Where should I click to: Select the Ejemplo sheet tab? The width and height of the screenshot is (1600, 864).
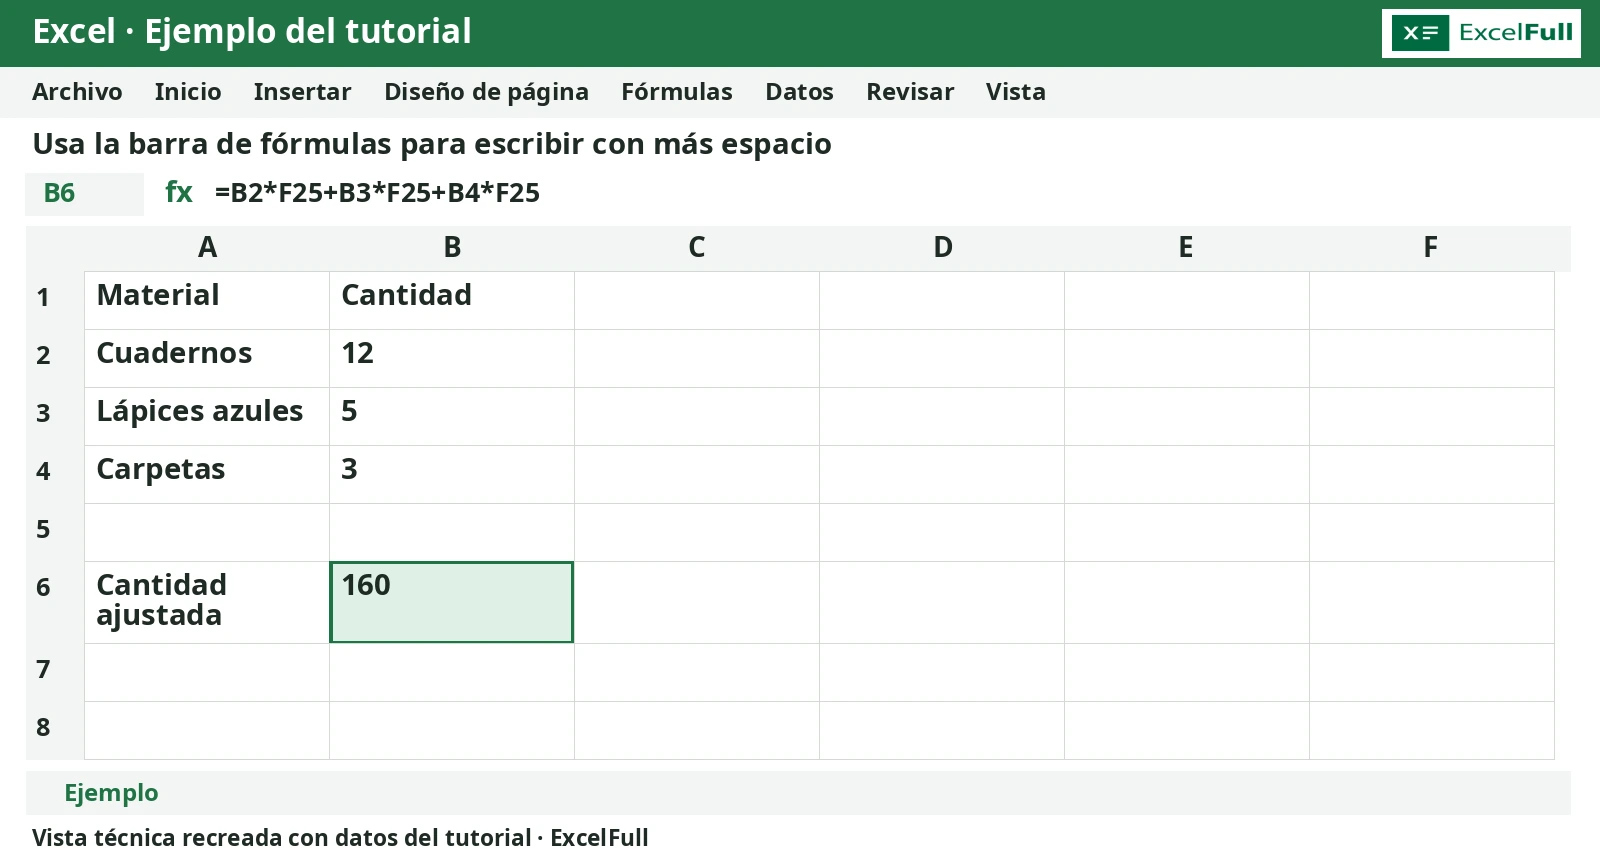111,793
